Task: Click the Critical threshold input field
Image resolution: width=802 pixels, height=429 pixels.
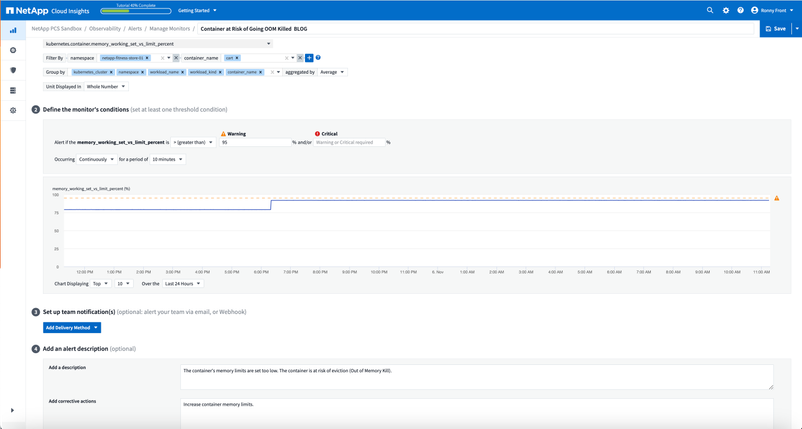Action: click(349, 142)
